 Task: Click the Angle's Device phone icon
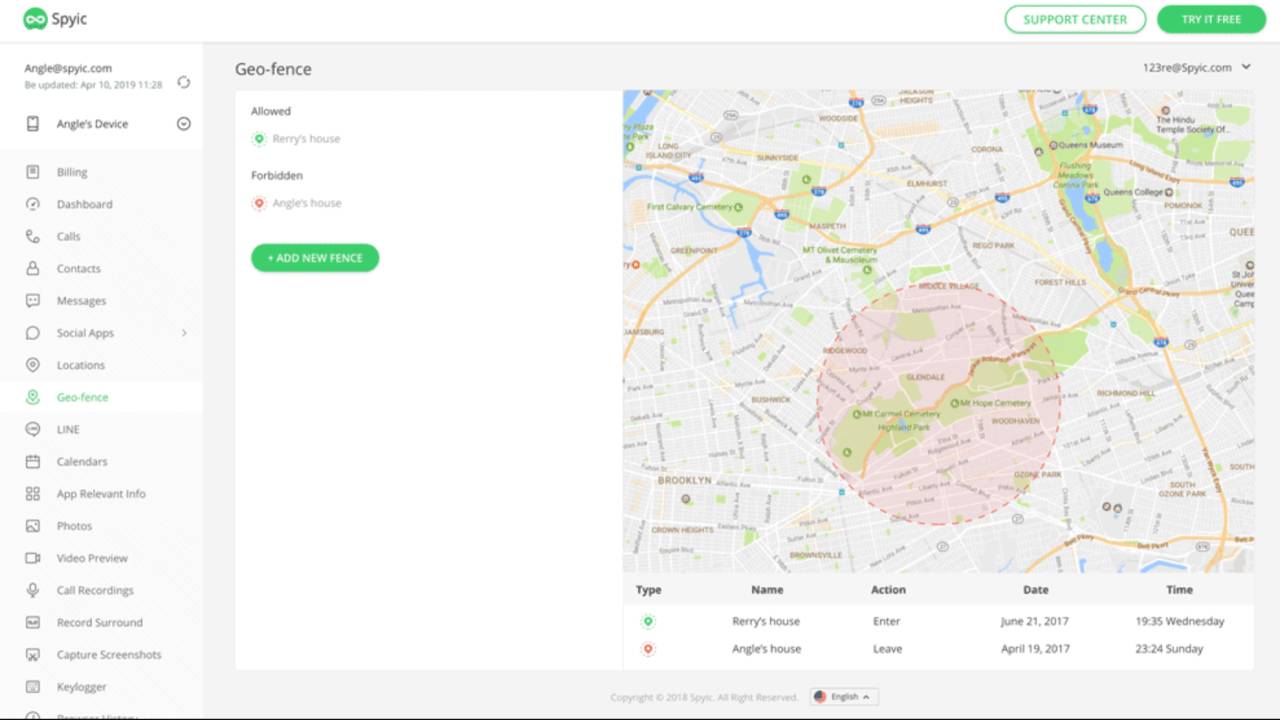pos(33,124)
